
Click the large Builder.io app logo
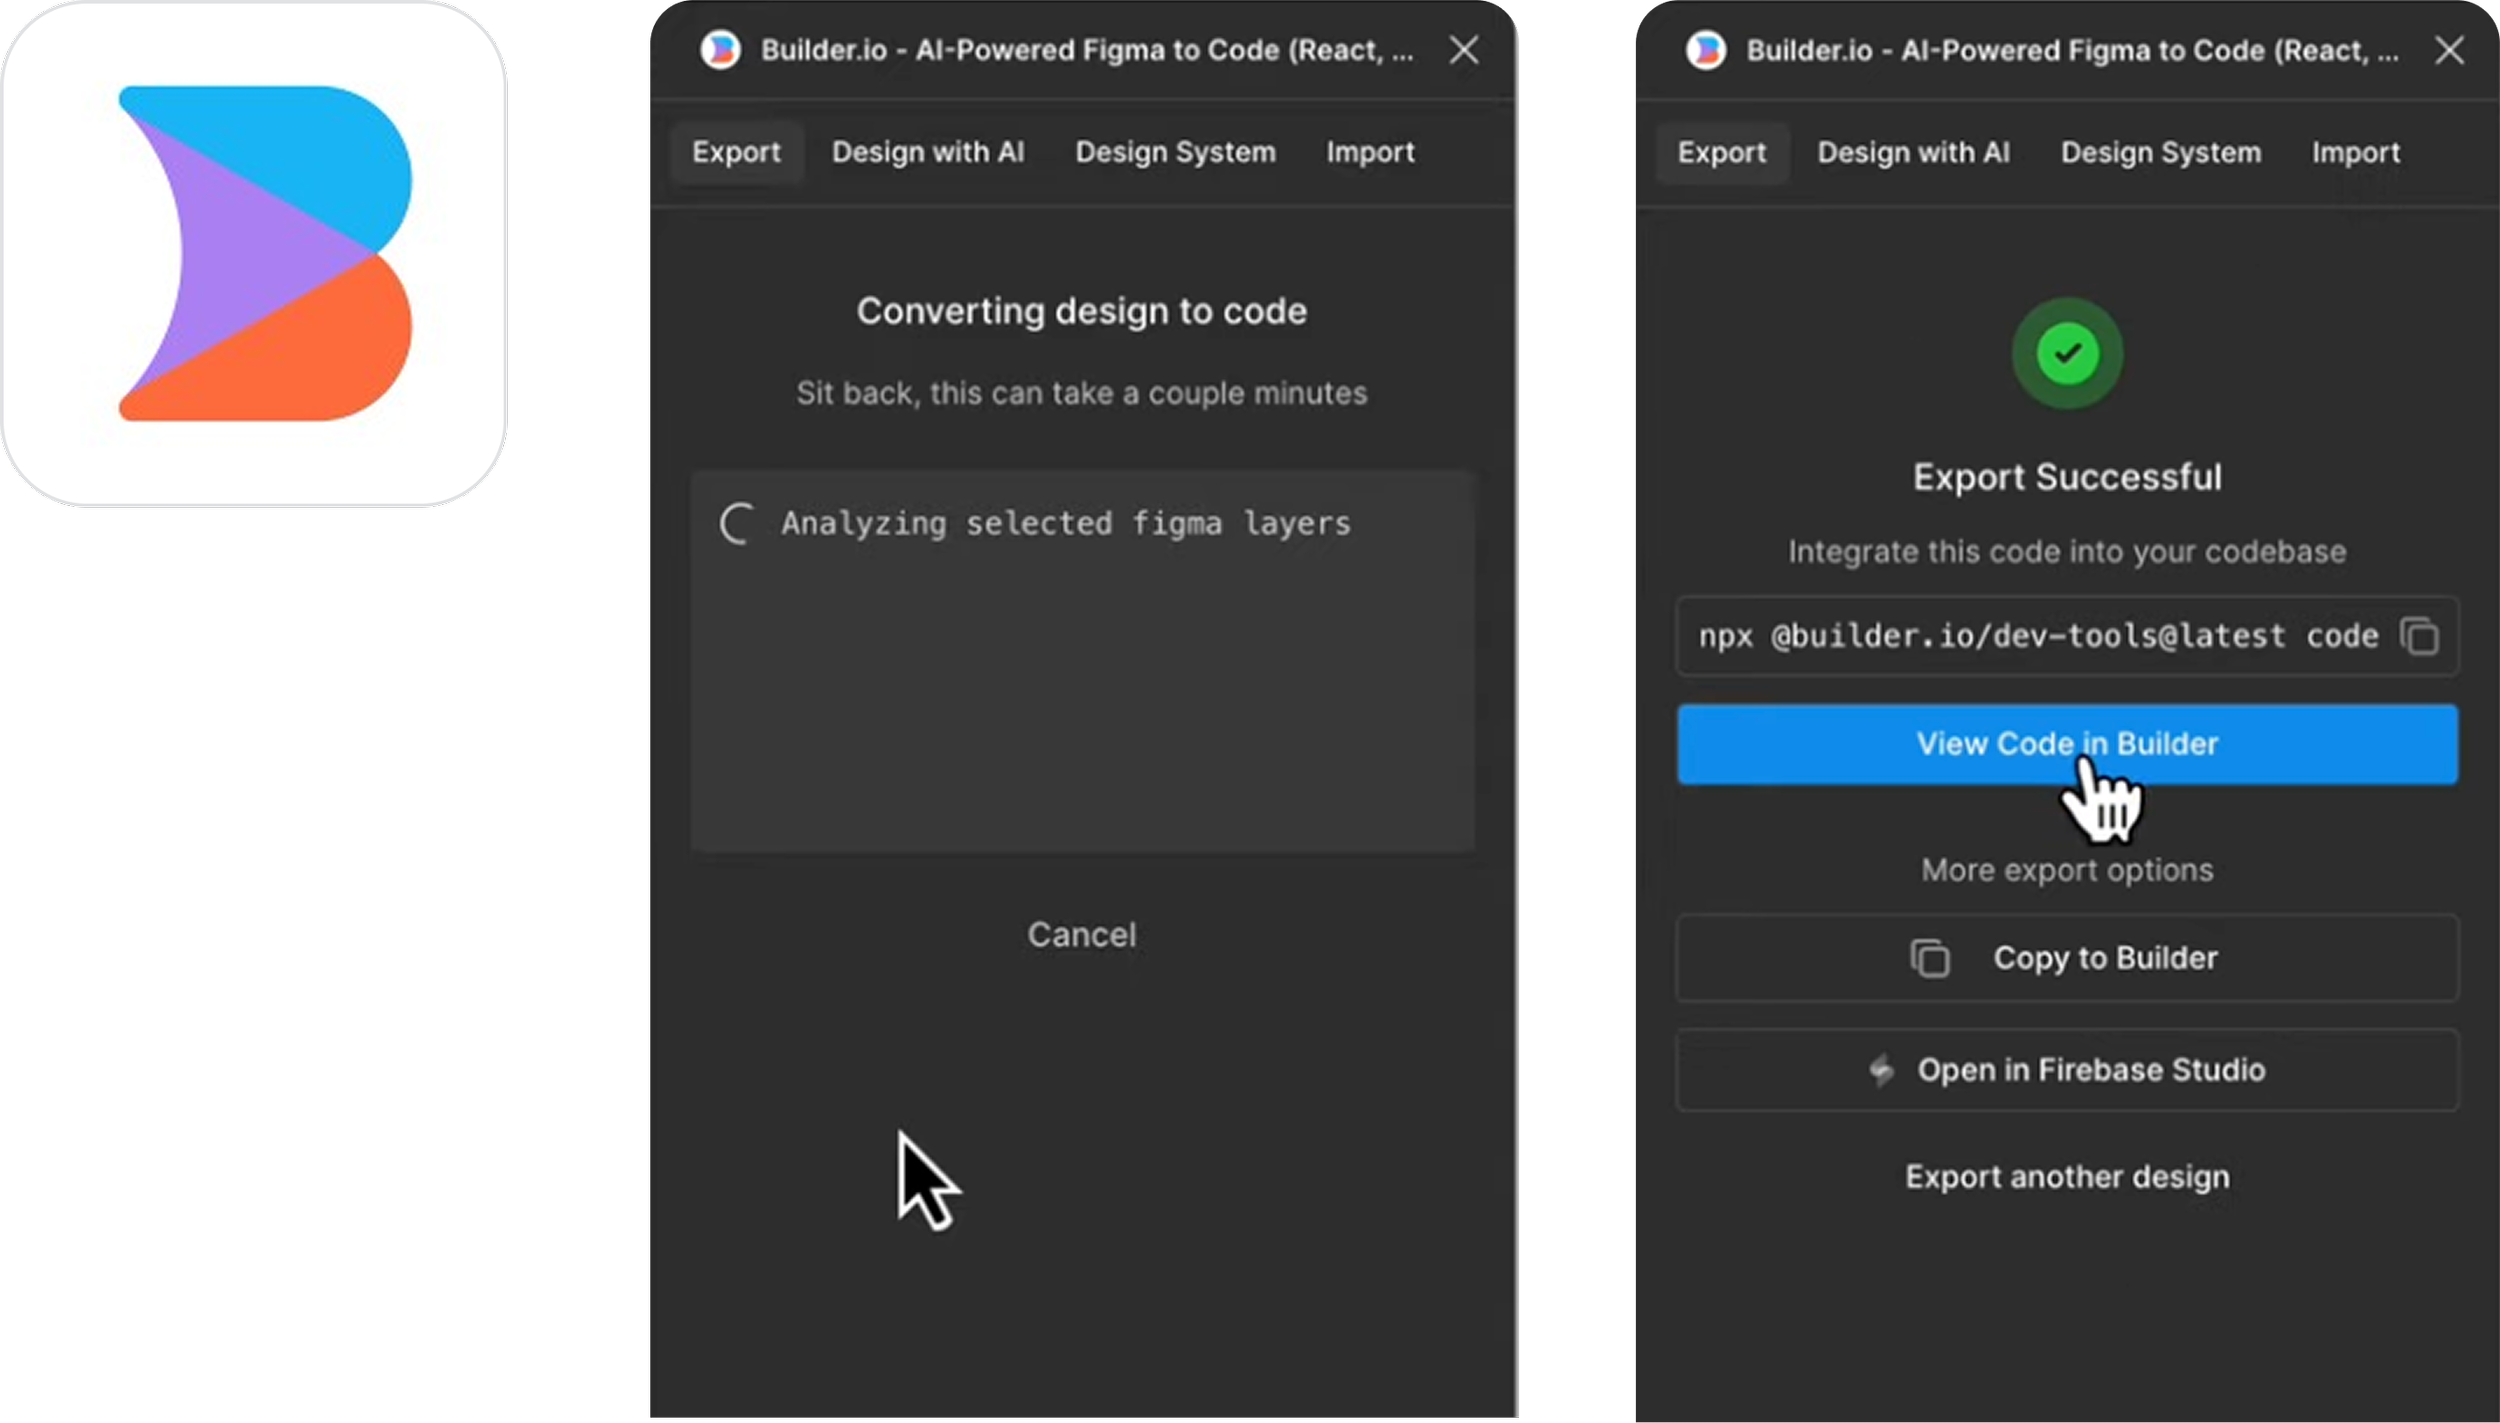point(255,253)
